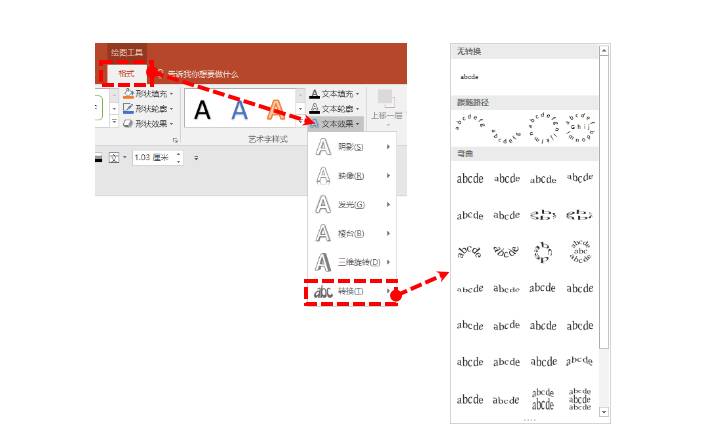Image resolution: width=711 pixels, height=440 pixels.
Task: Click the 形状效果 icon
Action: pos(128,123)
